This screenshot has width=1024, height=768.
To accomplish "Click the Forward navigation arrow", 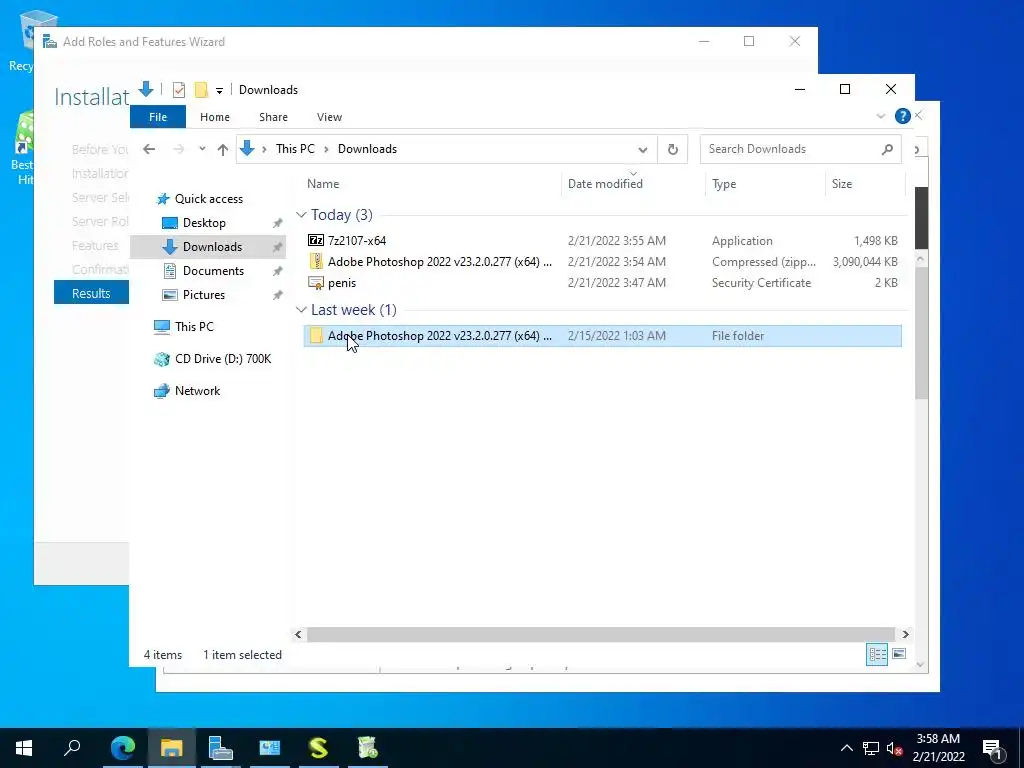I will click(x=178, y=149).
